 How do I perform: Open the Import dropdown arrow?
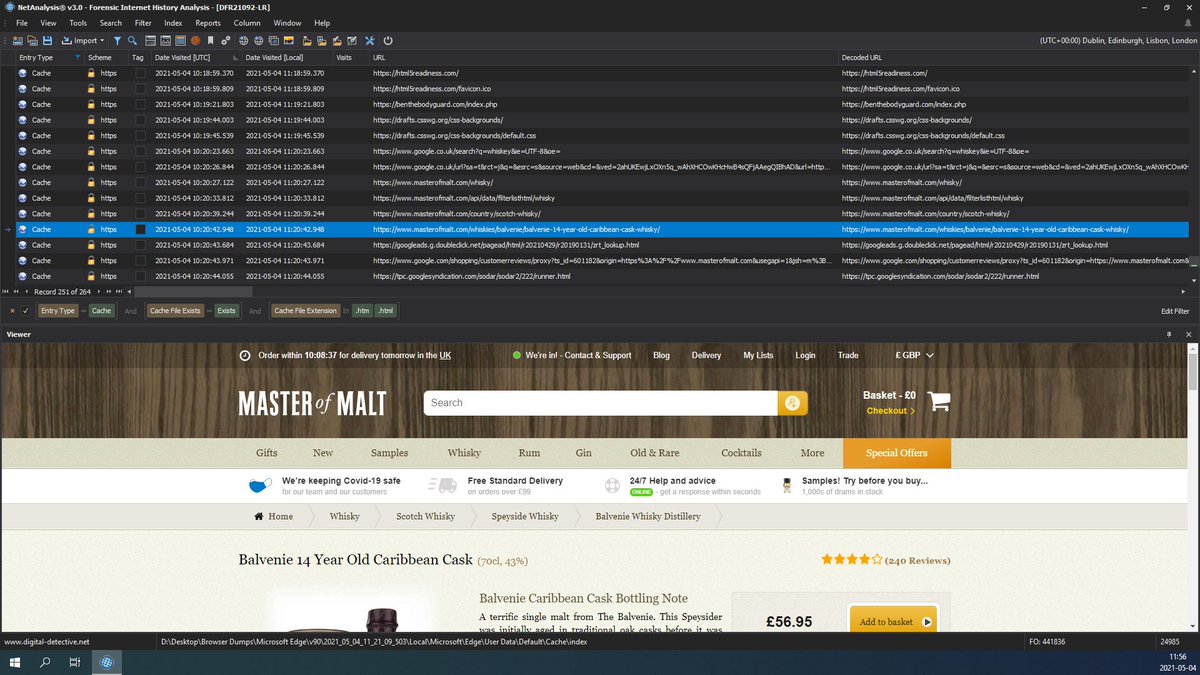[103, 41]
